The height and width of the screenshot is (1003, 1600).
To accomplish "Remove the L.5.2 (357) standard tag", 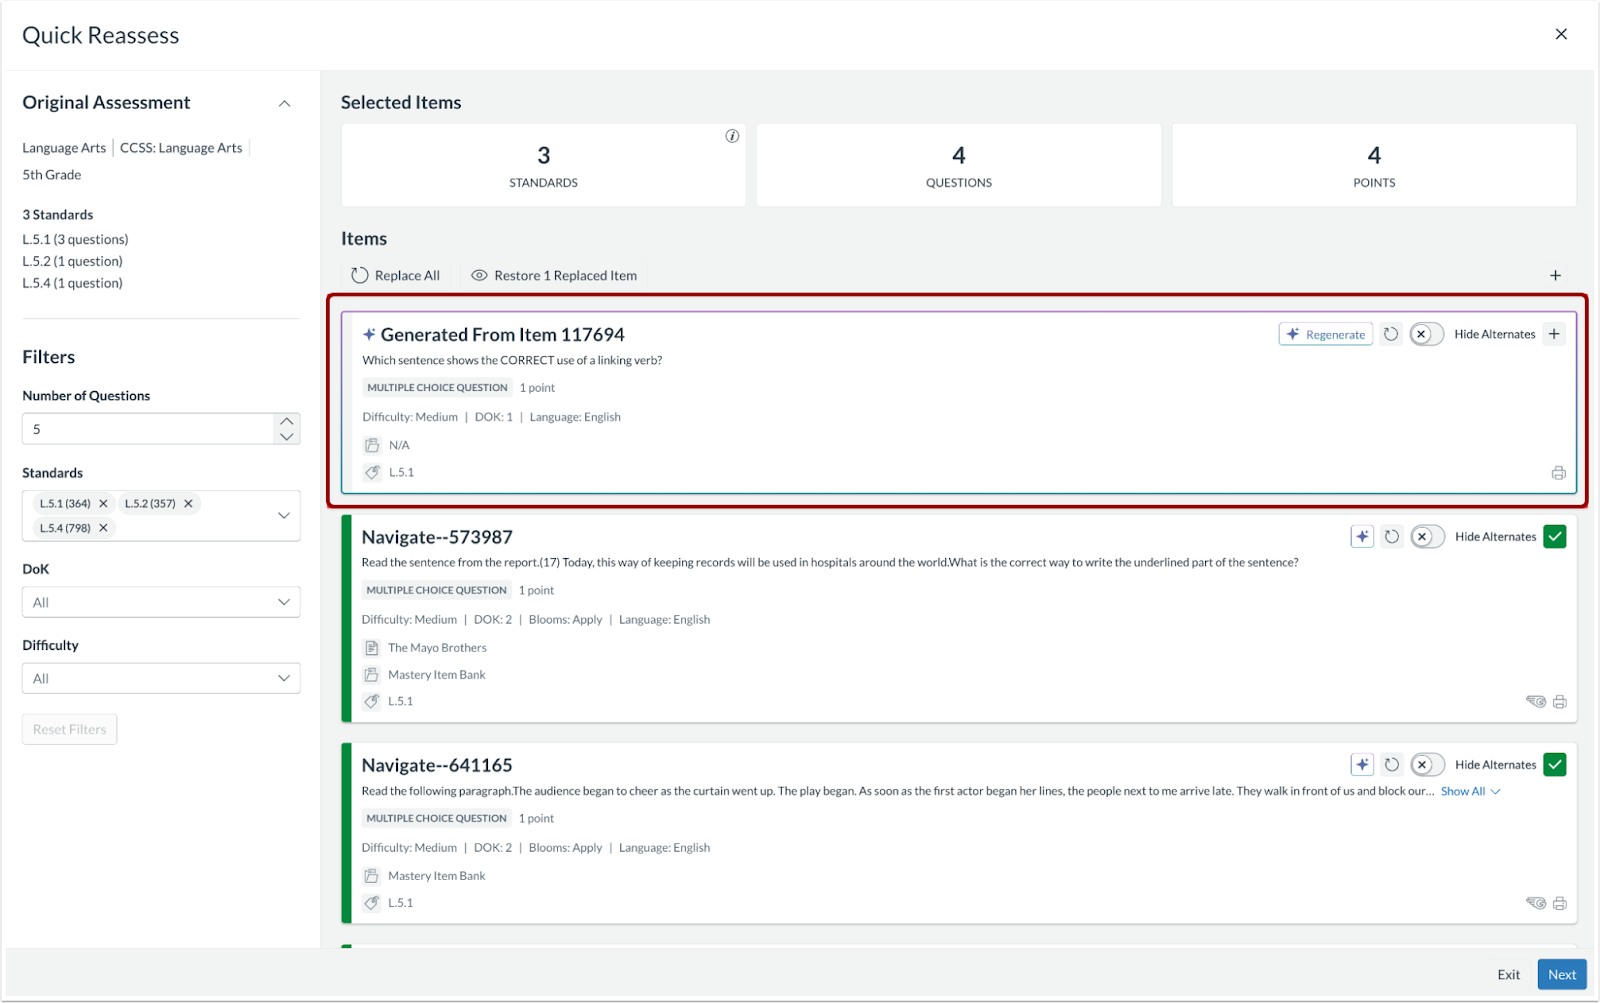I will click(188, 503).
